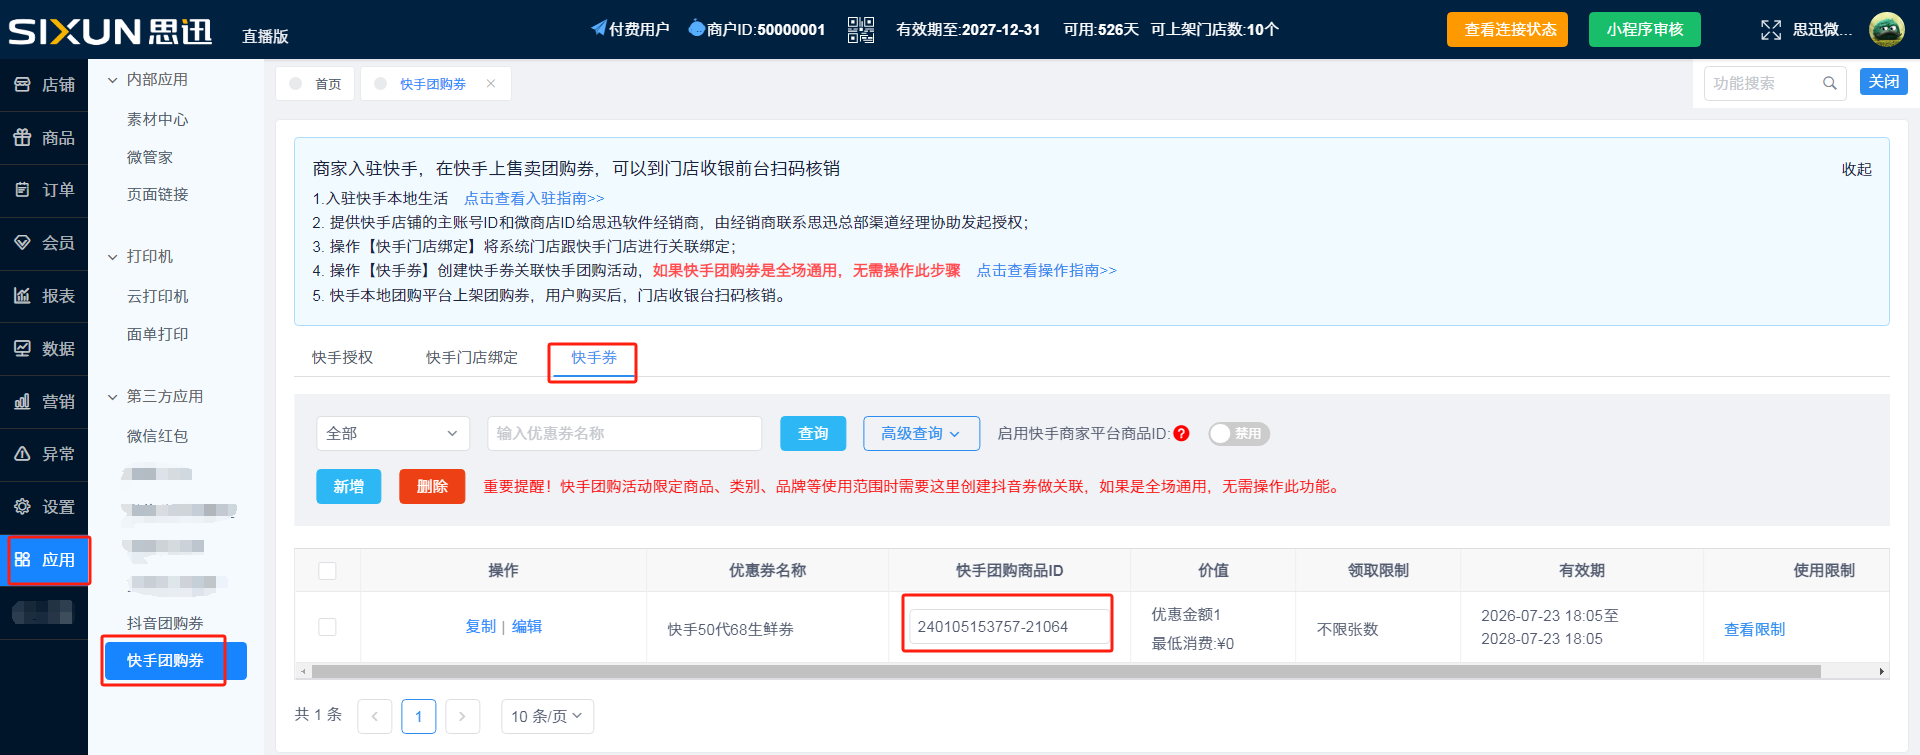Switch to the 首页 tab
1920x755 pixels.
click(315, 84)
